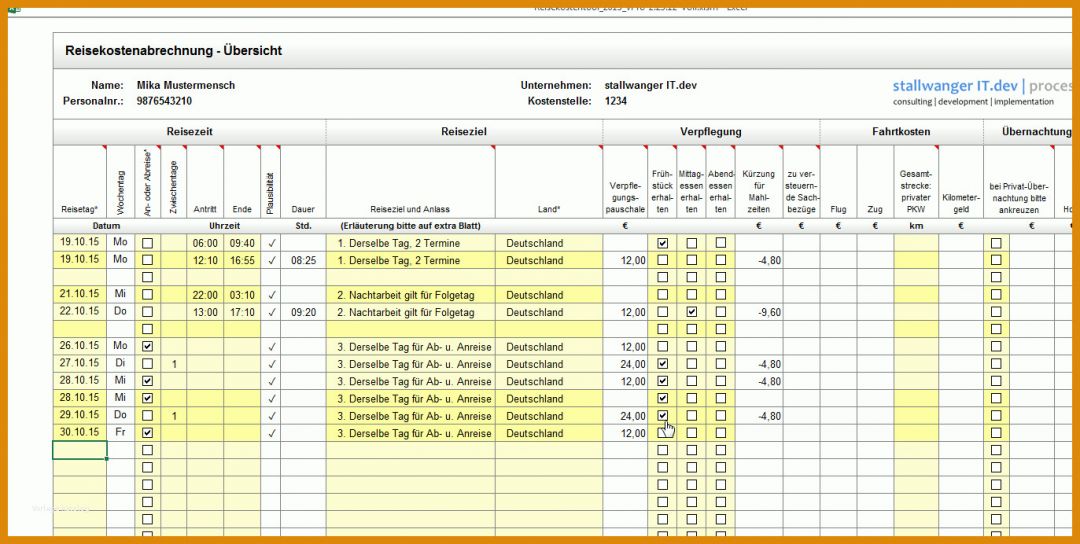The image size is (1080, 544).
Task: Select Verpflegungspauschale '24,00' in 29.10.15 row
Action: (x=625, y=416)
